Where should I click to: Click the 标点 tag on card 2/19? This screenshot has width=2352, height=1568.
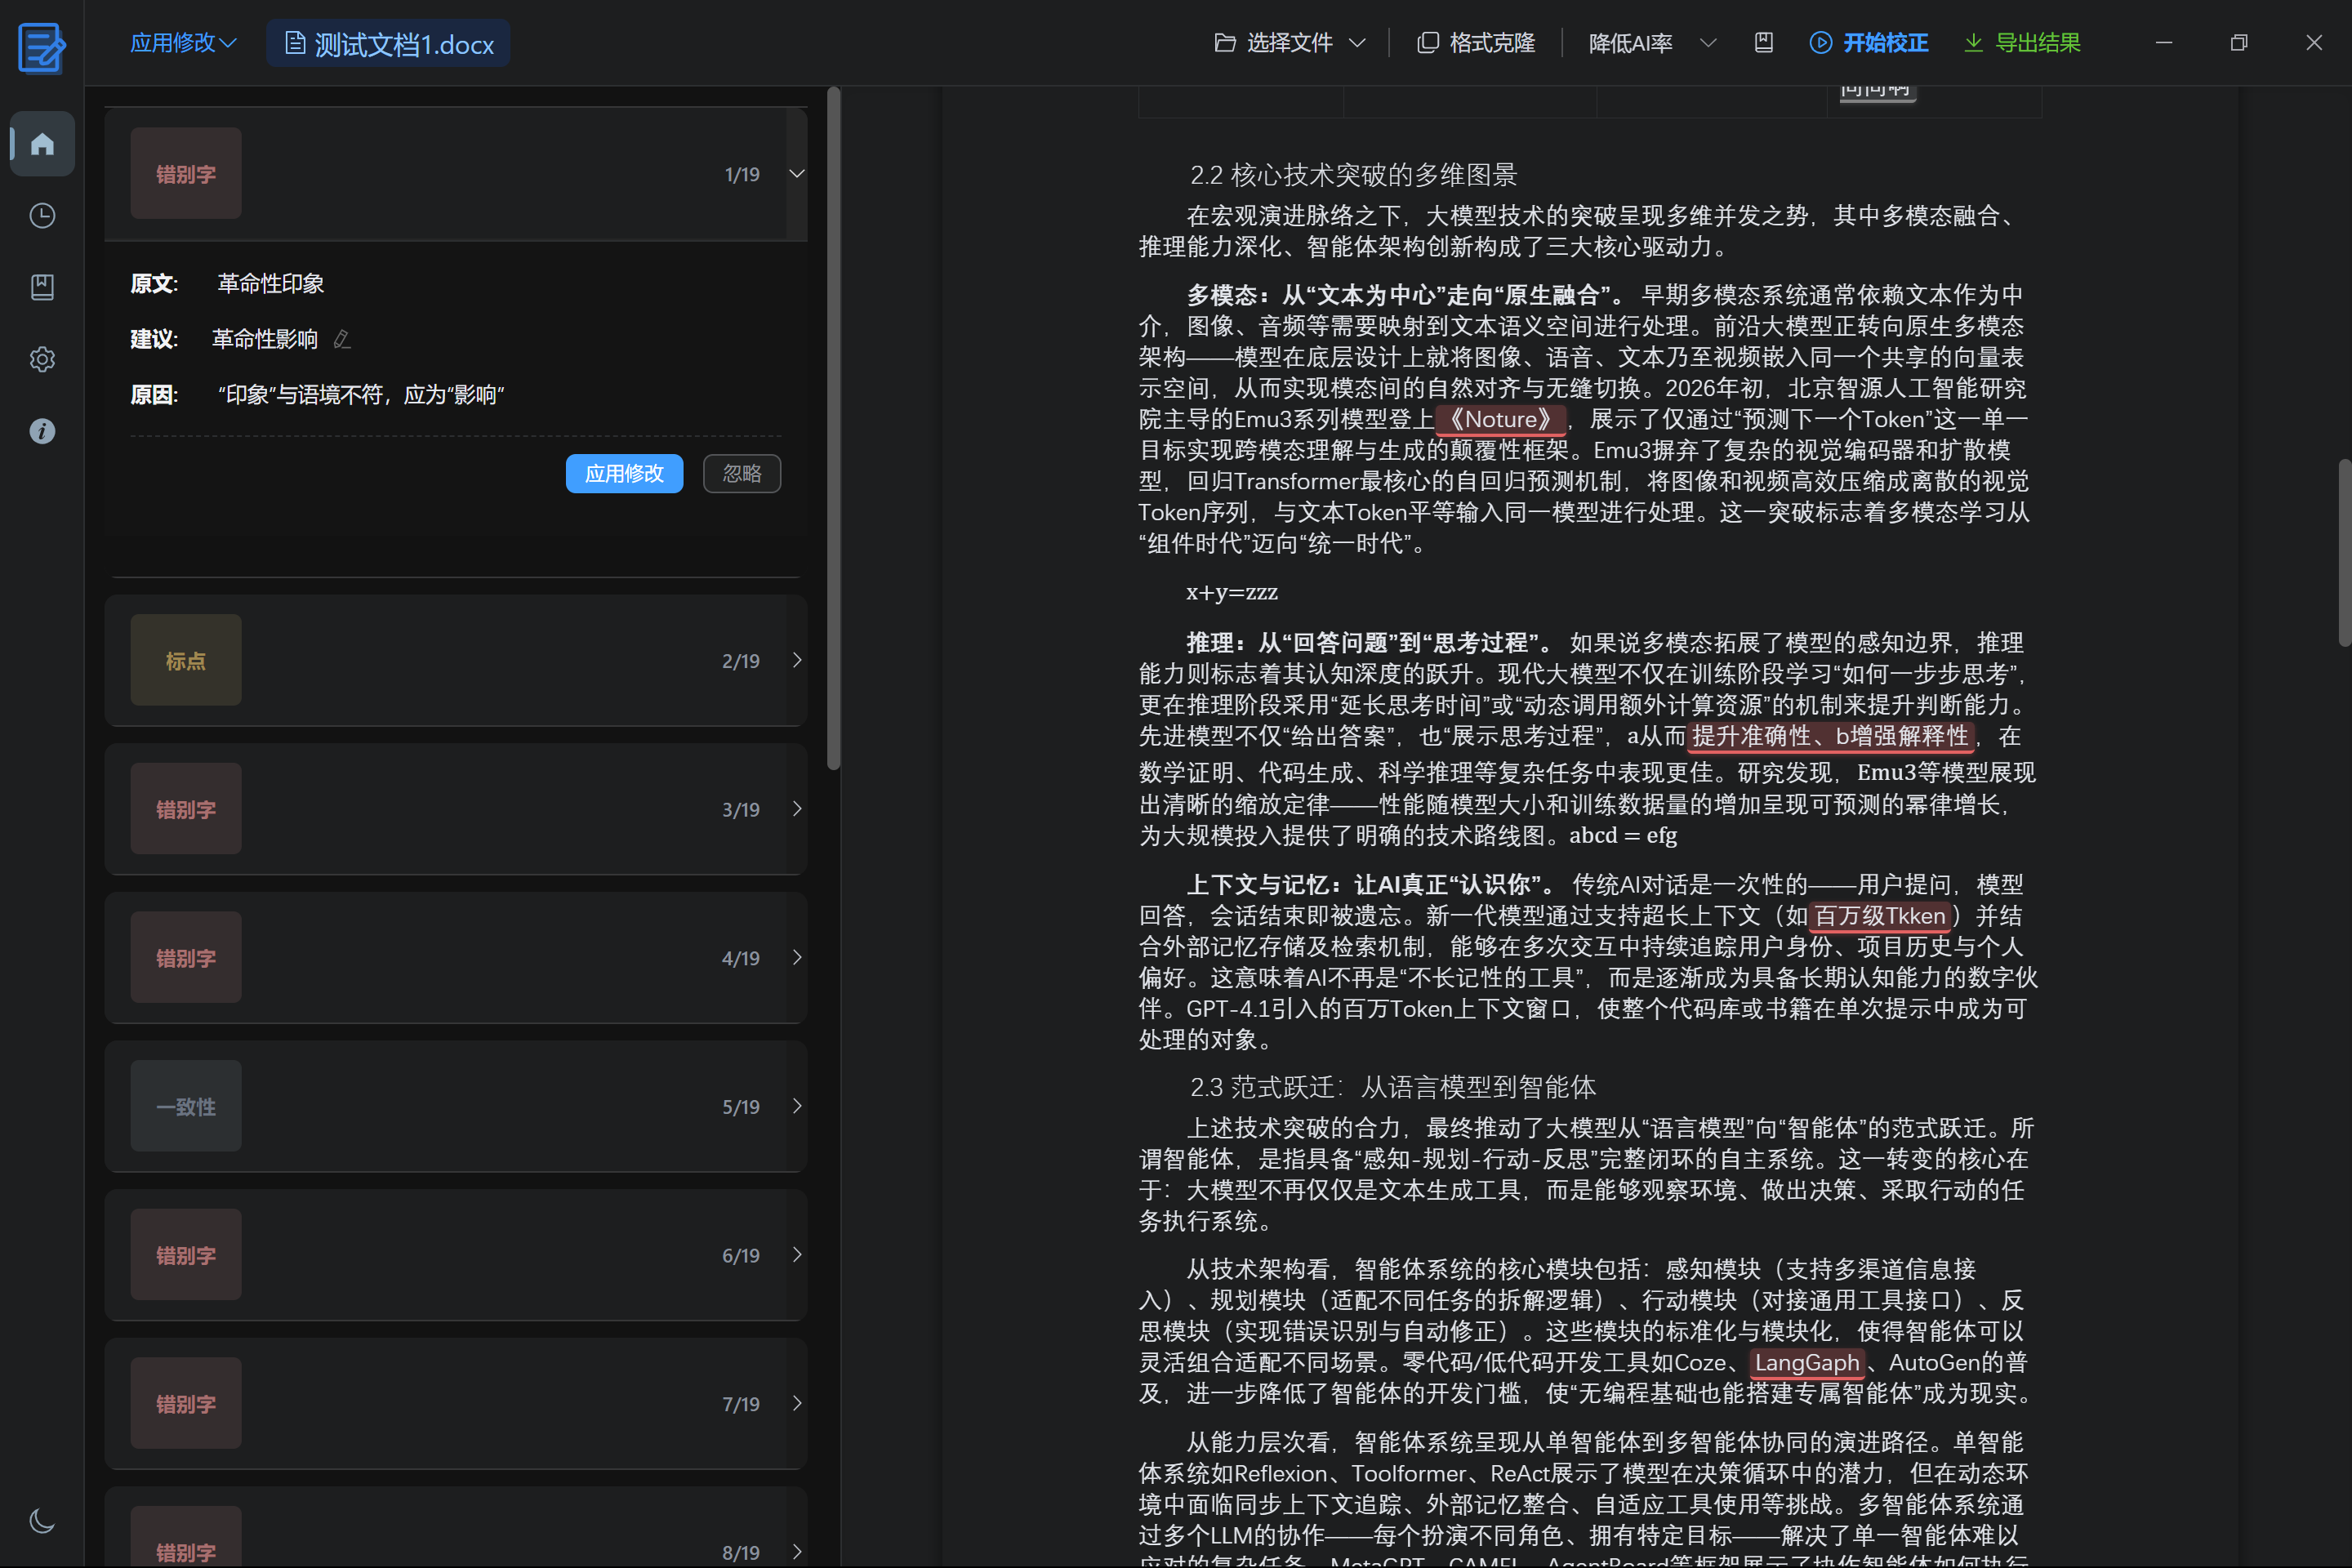click(186, 660)
